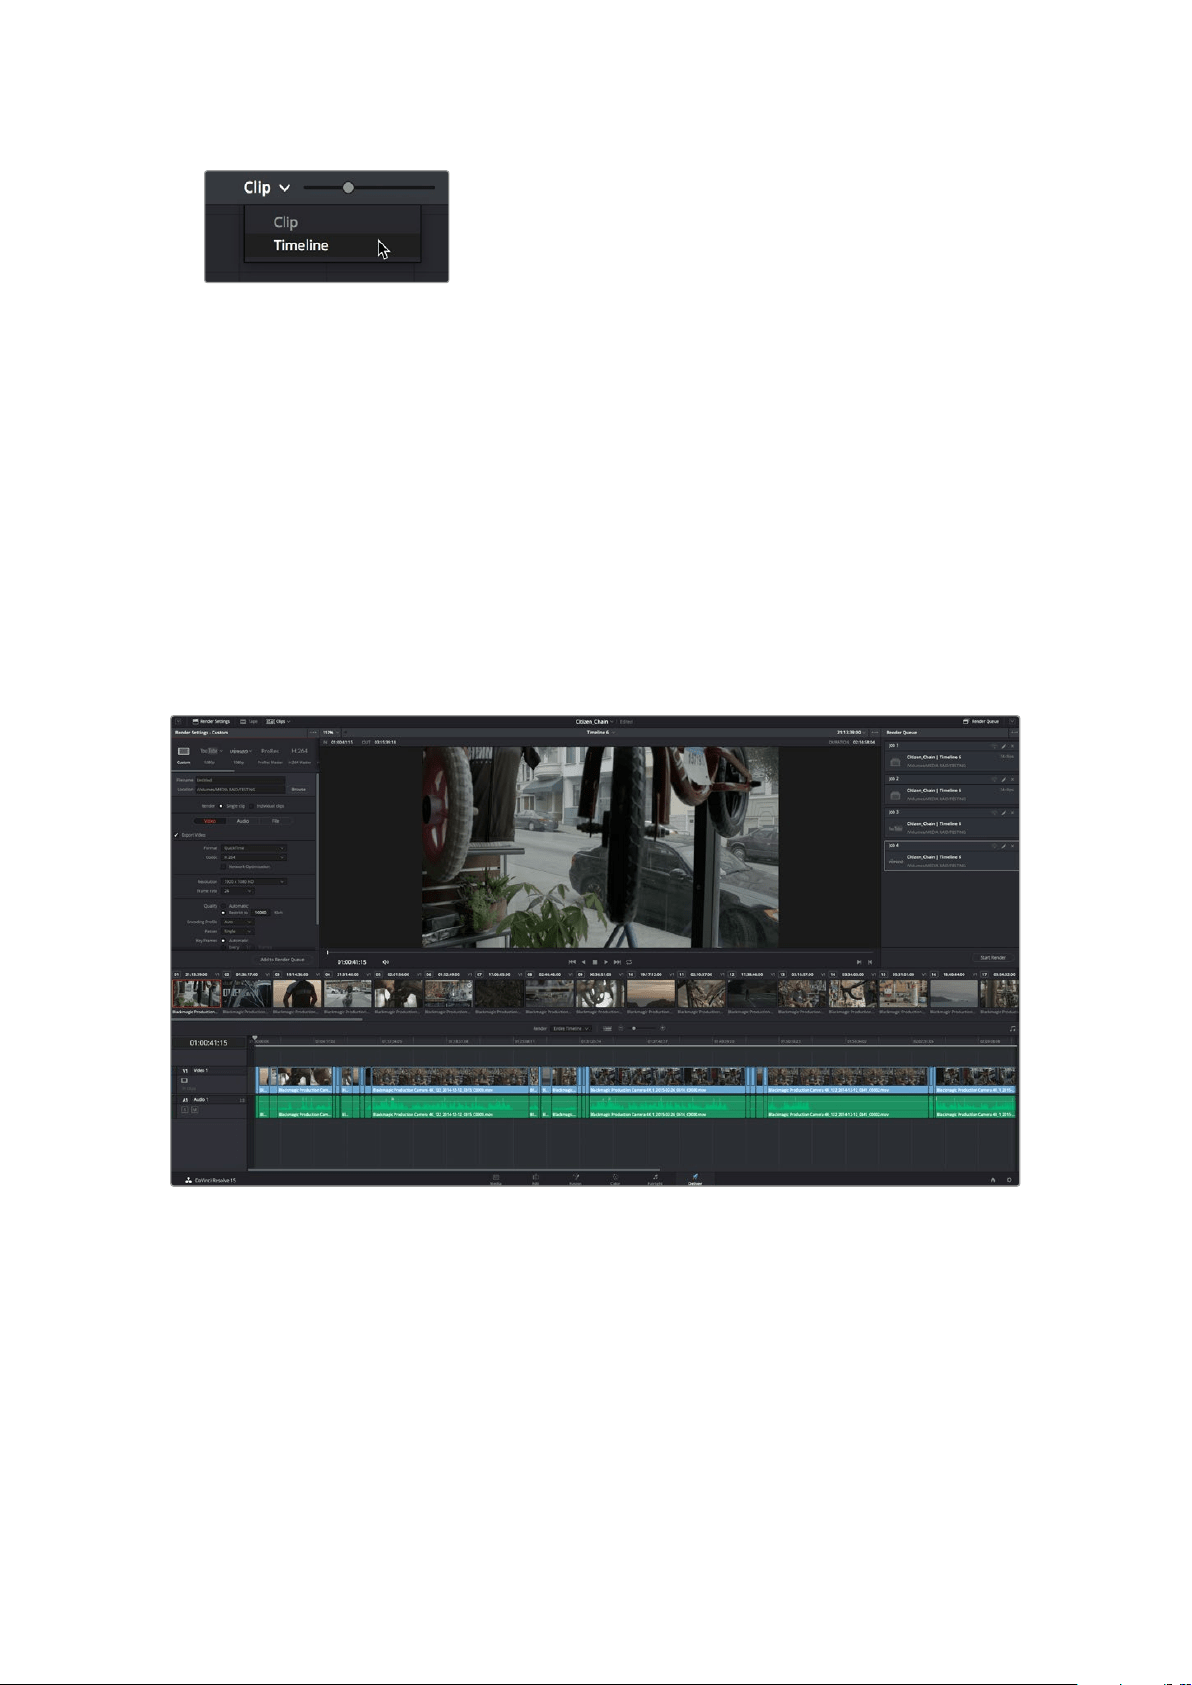Open the viewer zoom percentage dropdown
Screen dimensions: 1192x1685
click(329, 732)
